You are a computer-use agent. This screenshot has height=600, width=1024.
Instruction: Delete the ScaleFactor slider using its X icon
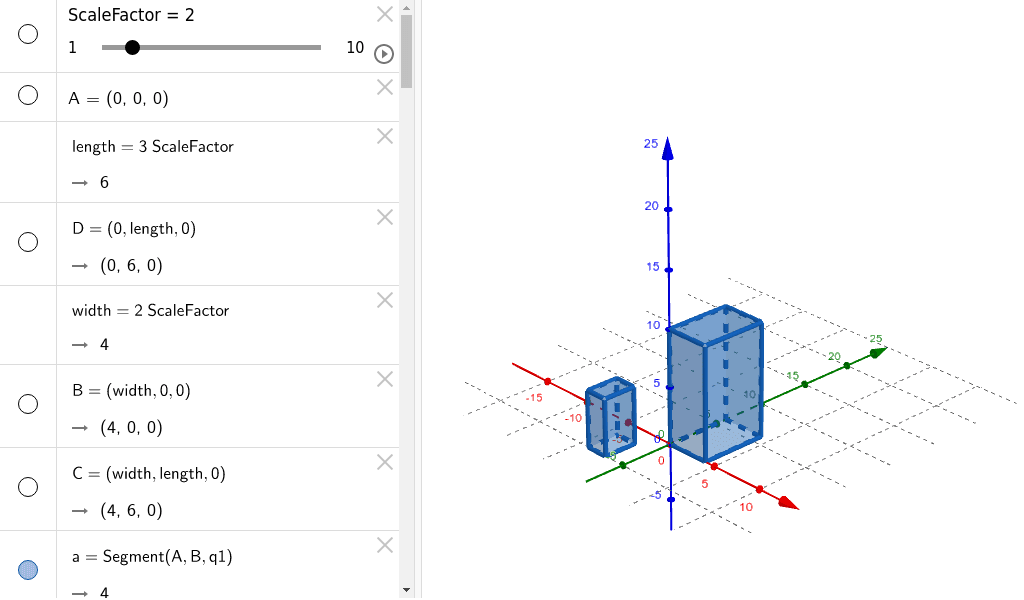coord(384,14)
